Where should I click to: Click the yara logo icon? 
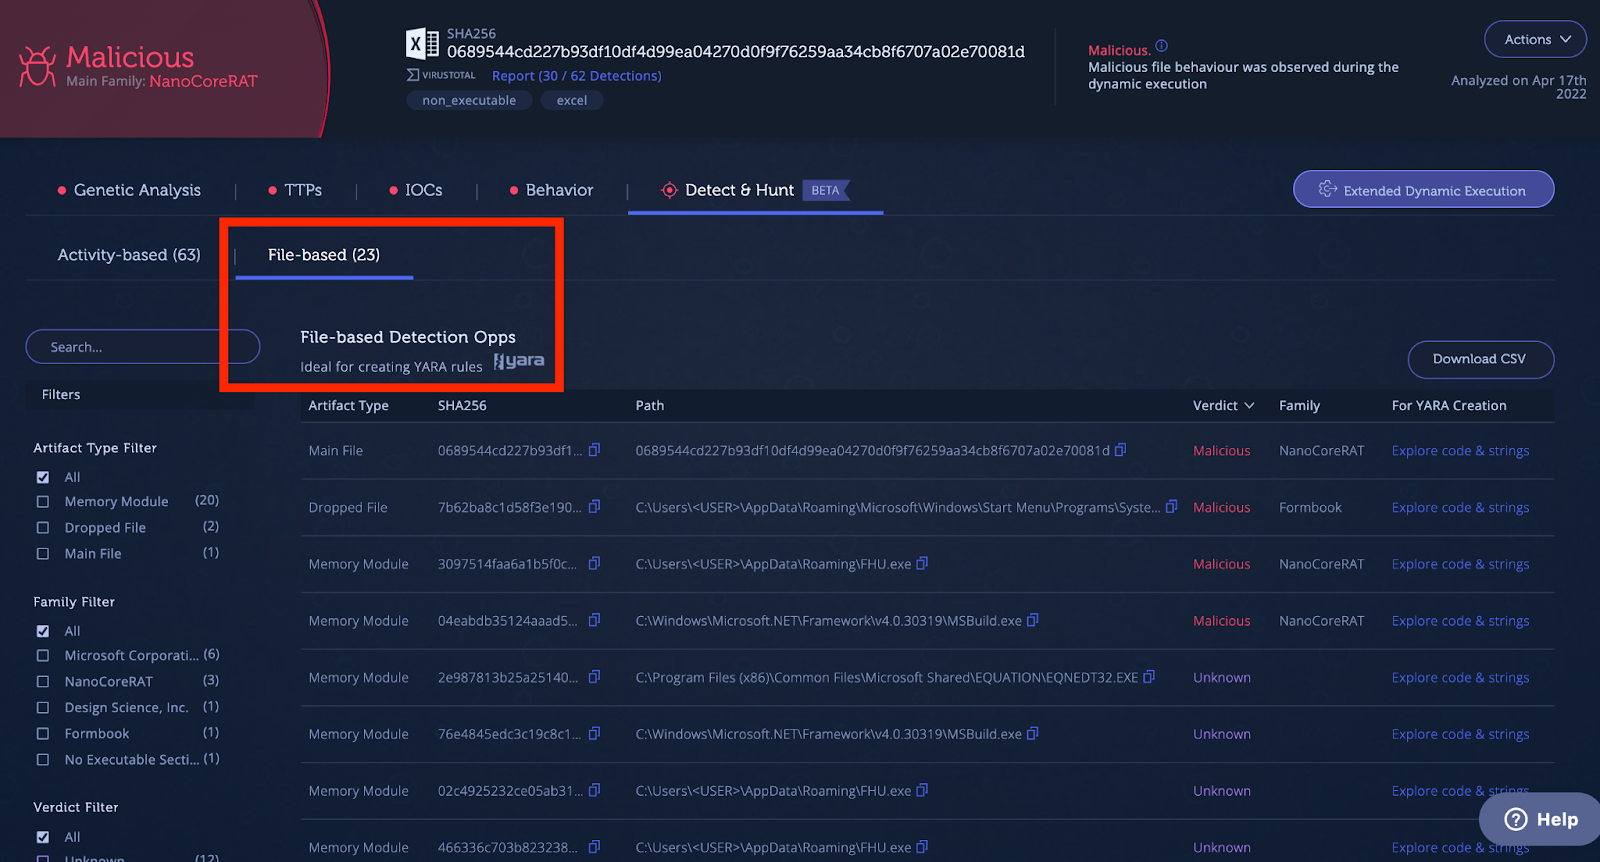point(519,361)
